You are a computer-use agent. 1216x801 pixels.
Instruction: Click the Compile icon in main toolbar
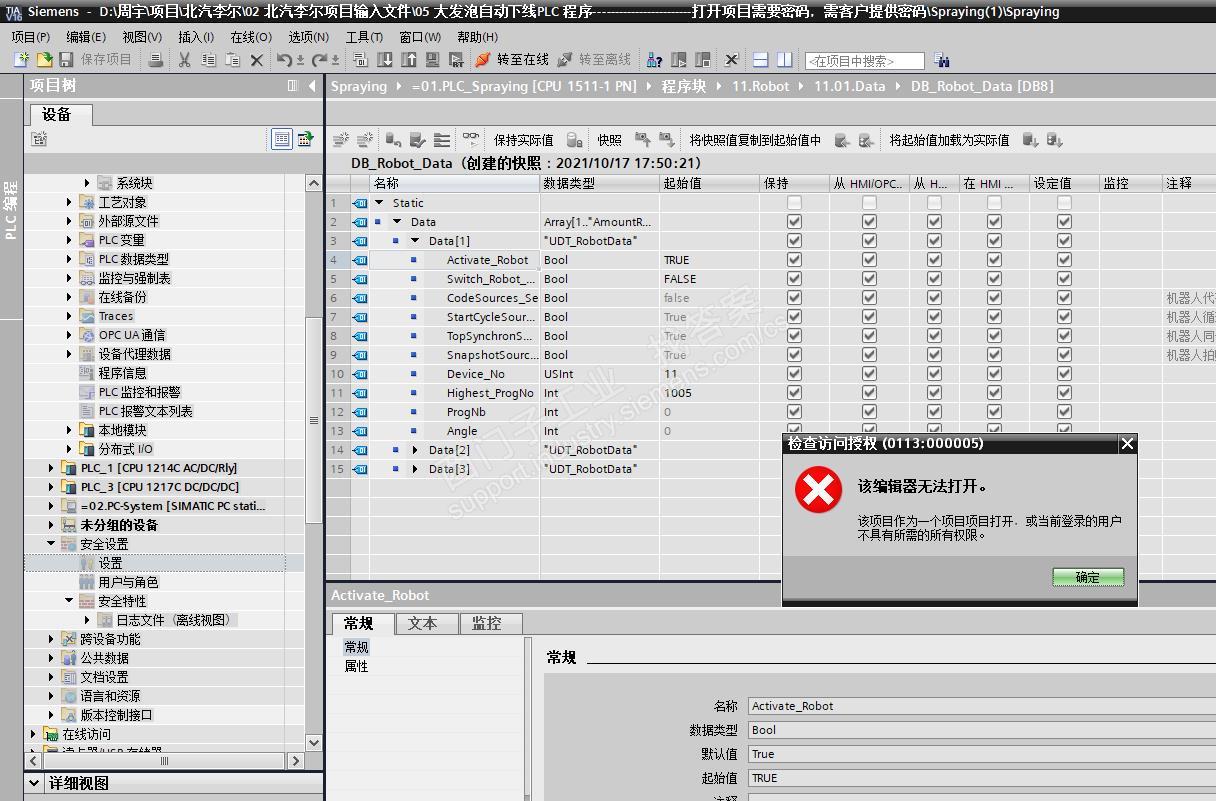click(x=361, y=60)
